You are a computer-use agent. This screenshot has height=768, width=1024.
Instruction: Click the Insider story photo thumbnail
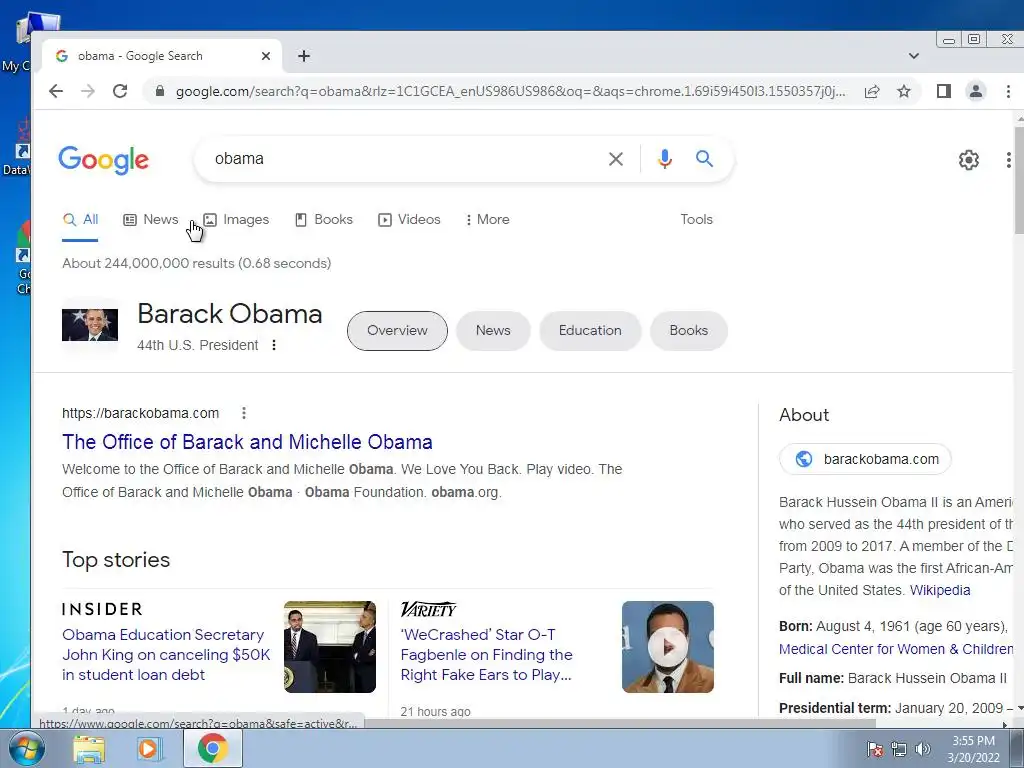330,647
